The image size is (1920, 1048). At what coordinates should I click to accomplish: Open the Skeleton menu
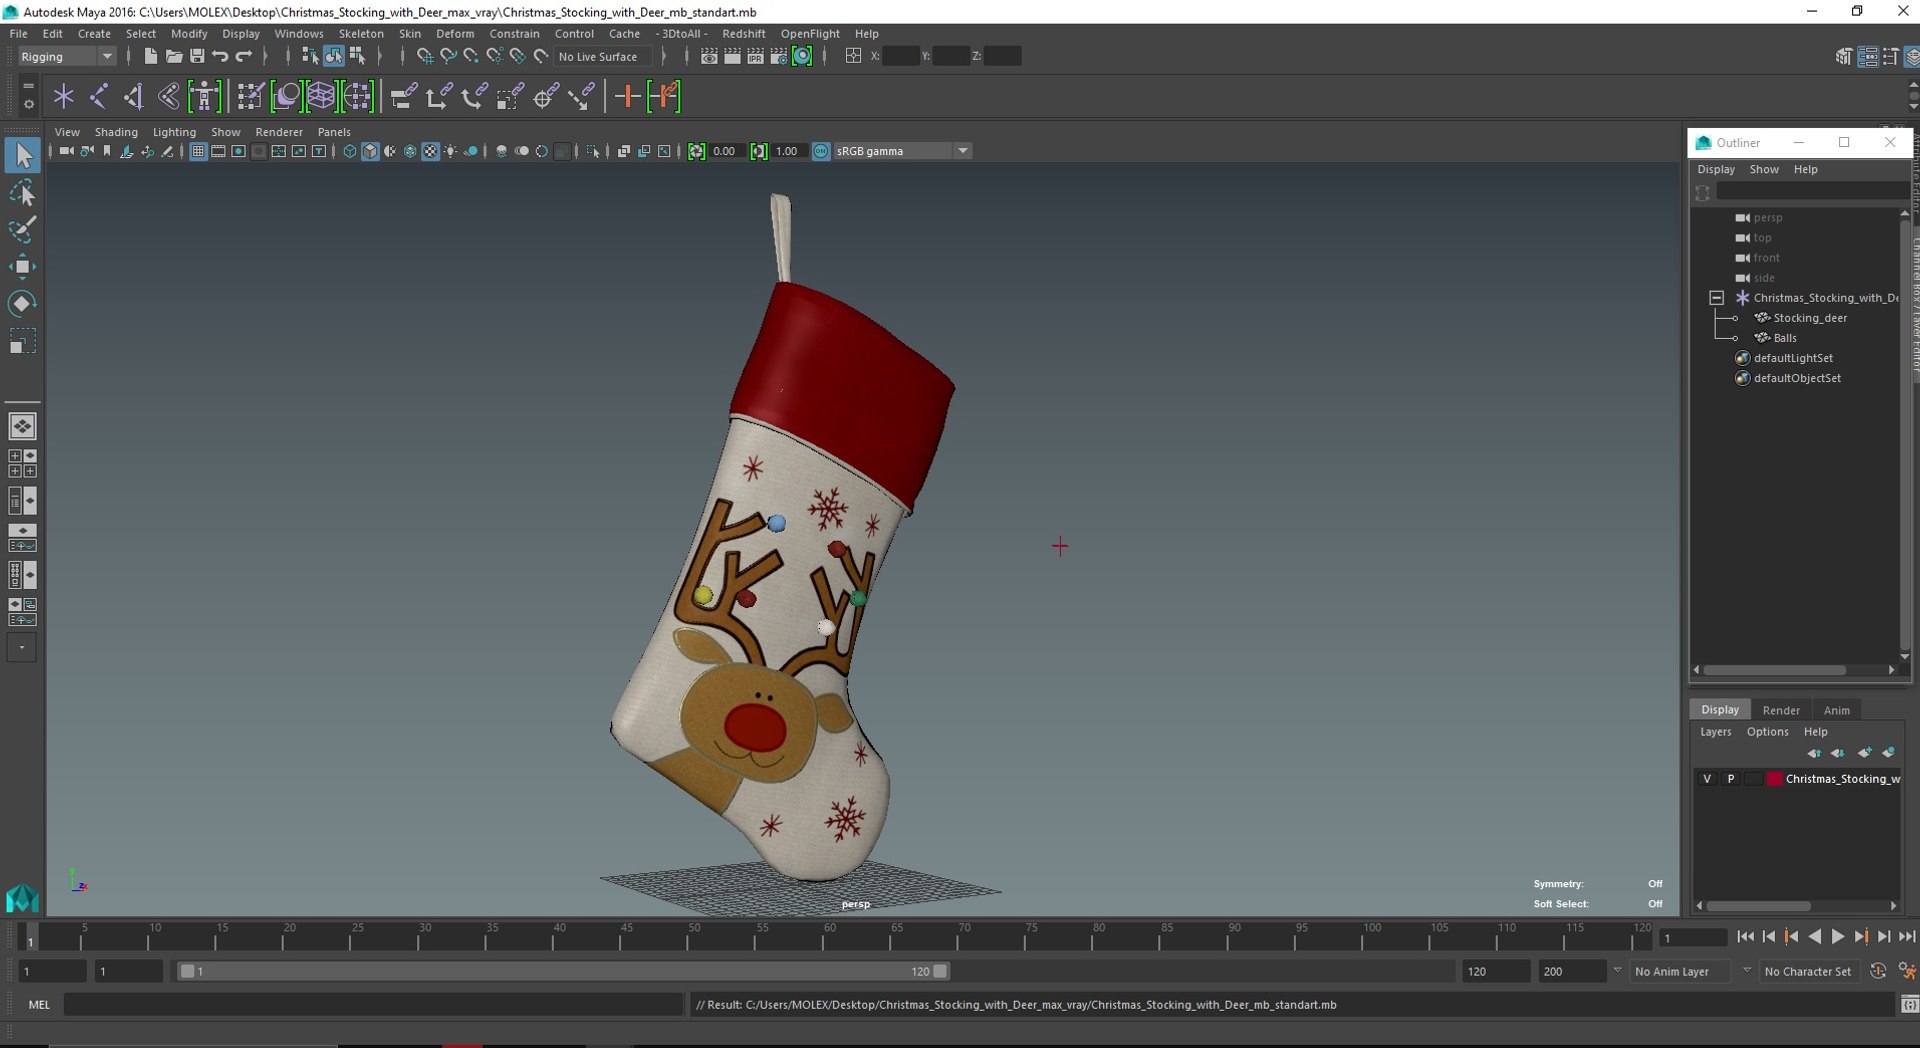[x=361, y=33]
